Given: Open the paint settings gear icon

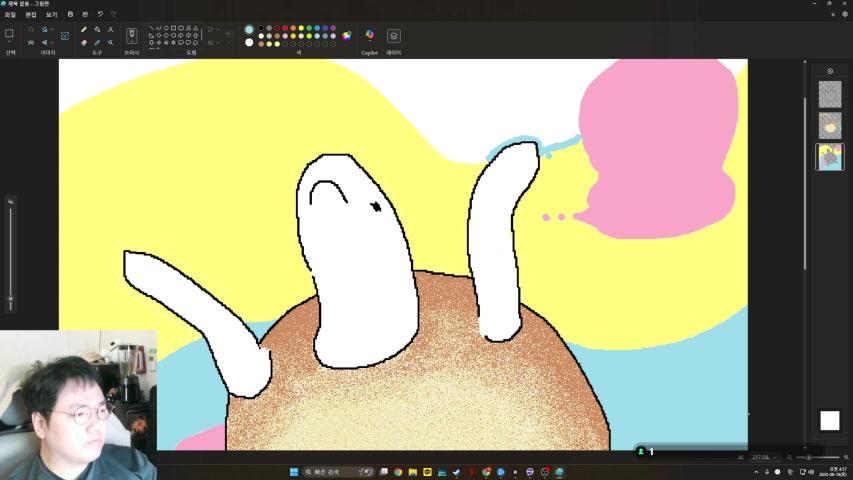Looking at the screenshot, I should (x=845, y=14).
